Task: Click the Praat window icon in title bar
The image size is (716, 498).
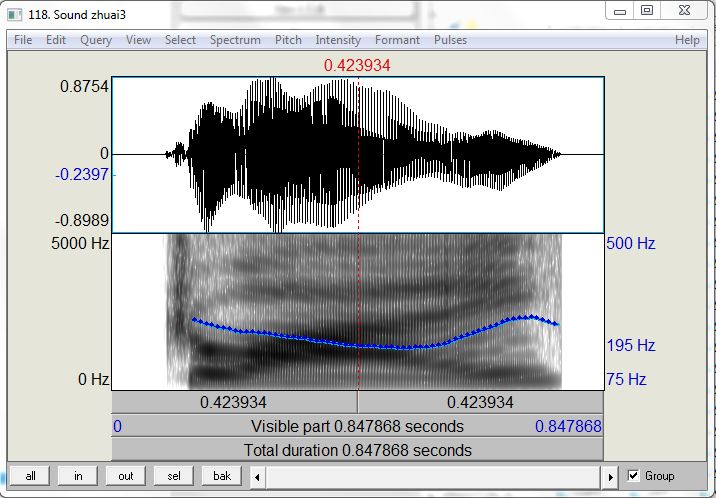Action: (15, 15)
